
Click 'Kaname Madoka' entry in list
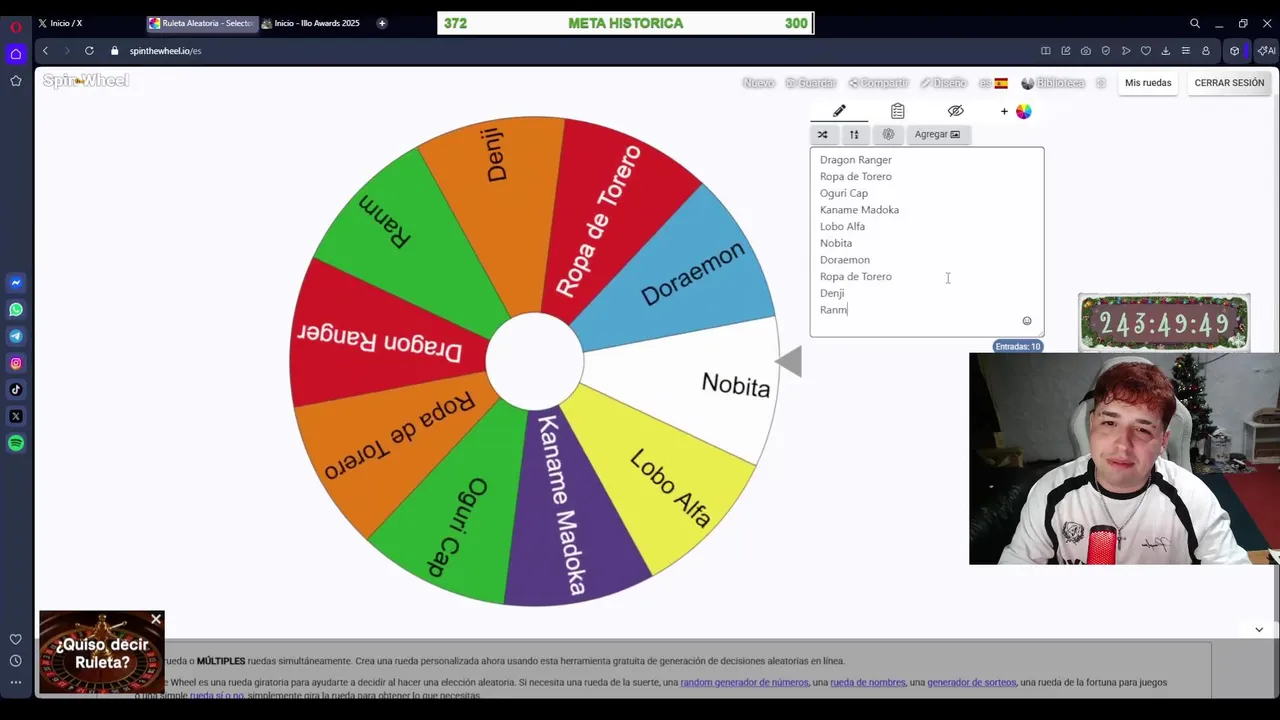pyautogui.click(x=859, y=210)
